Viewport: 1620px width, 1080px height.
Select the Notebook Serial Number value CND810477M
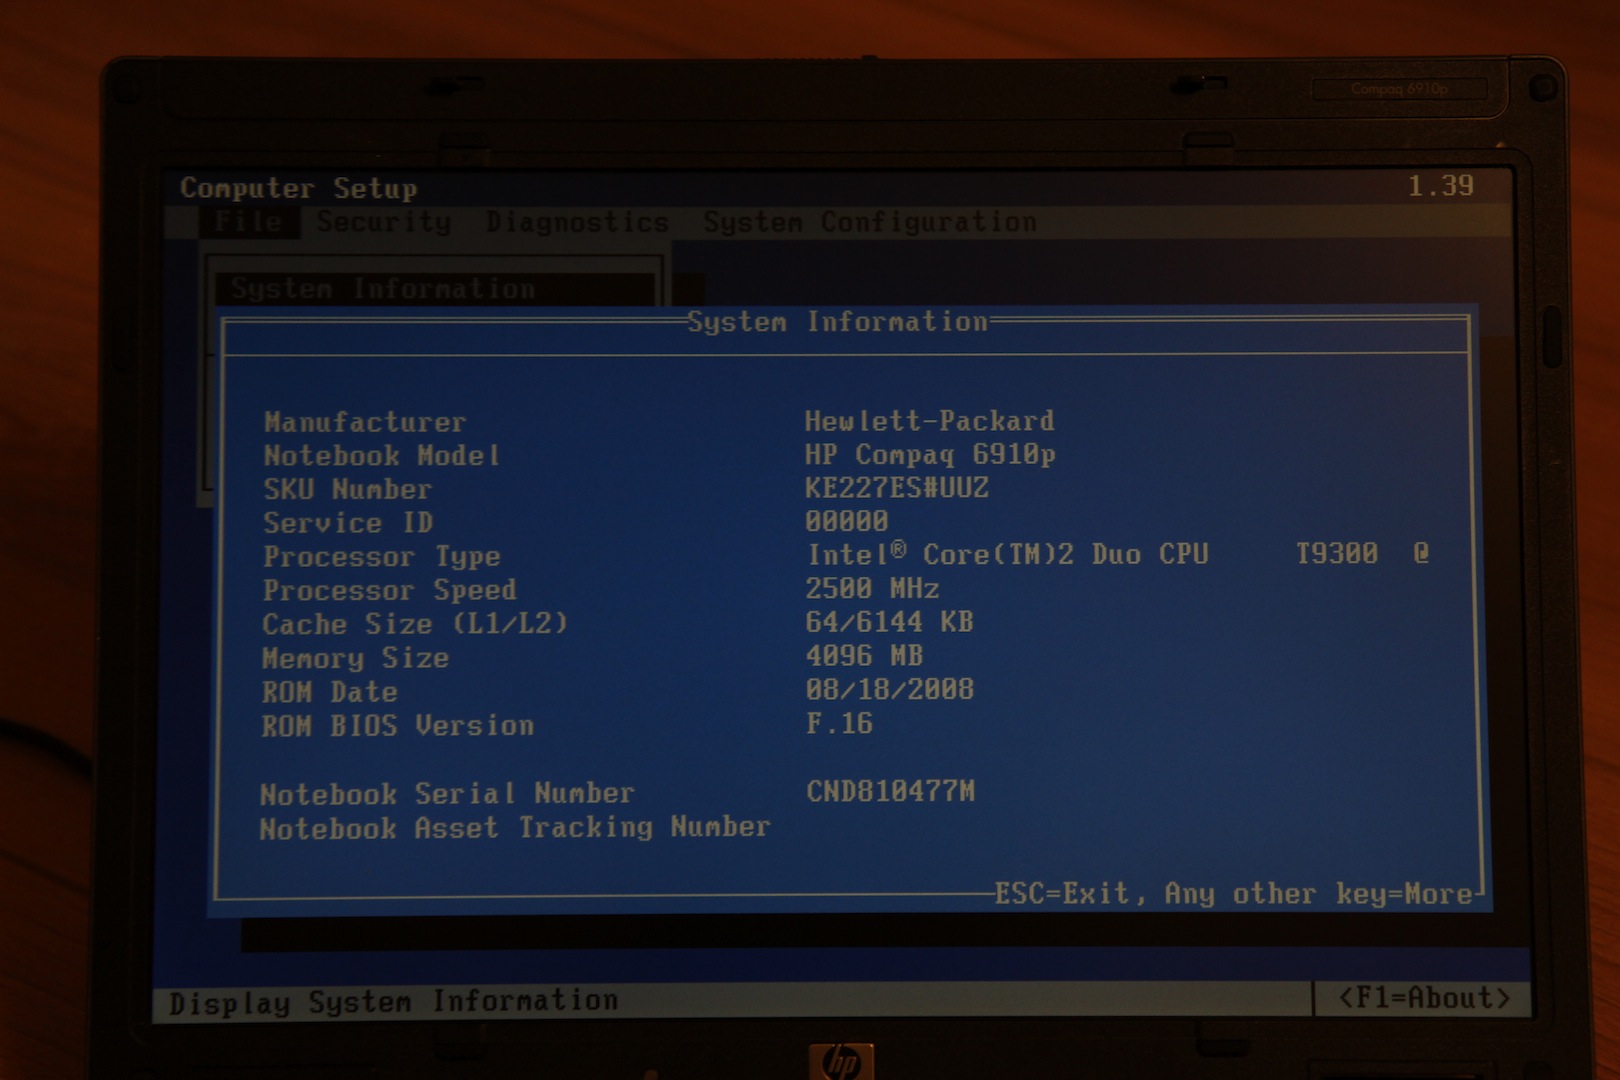tap(890, 792)
